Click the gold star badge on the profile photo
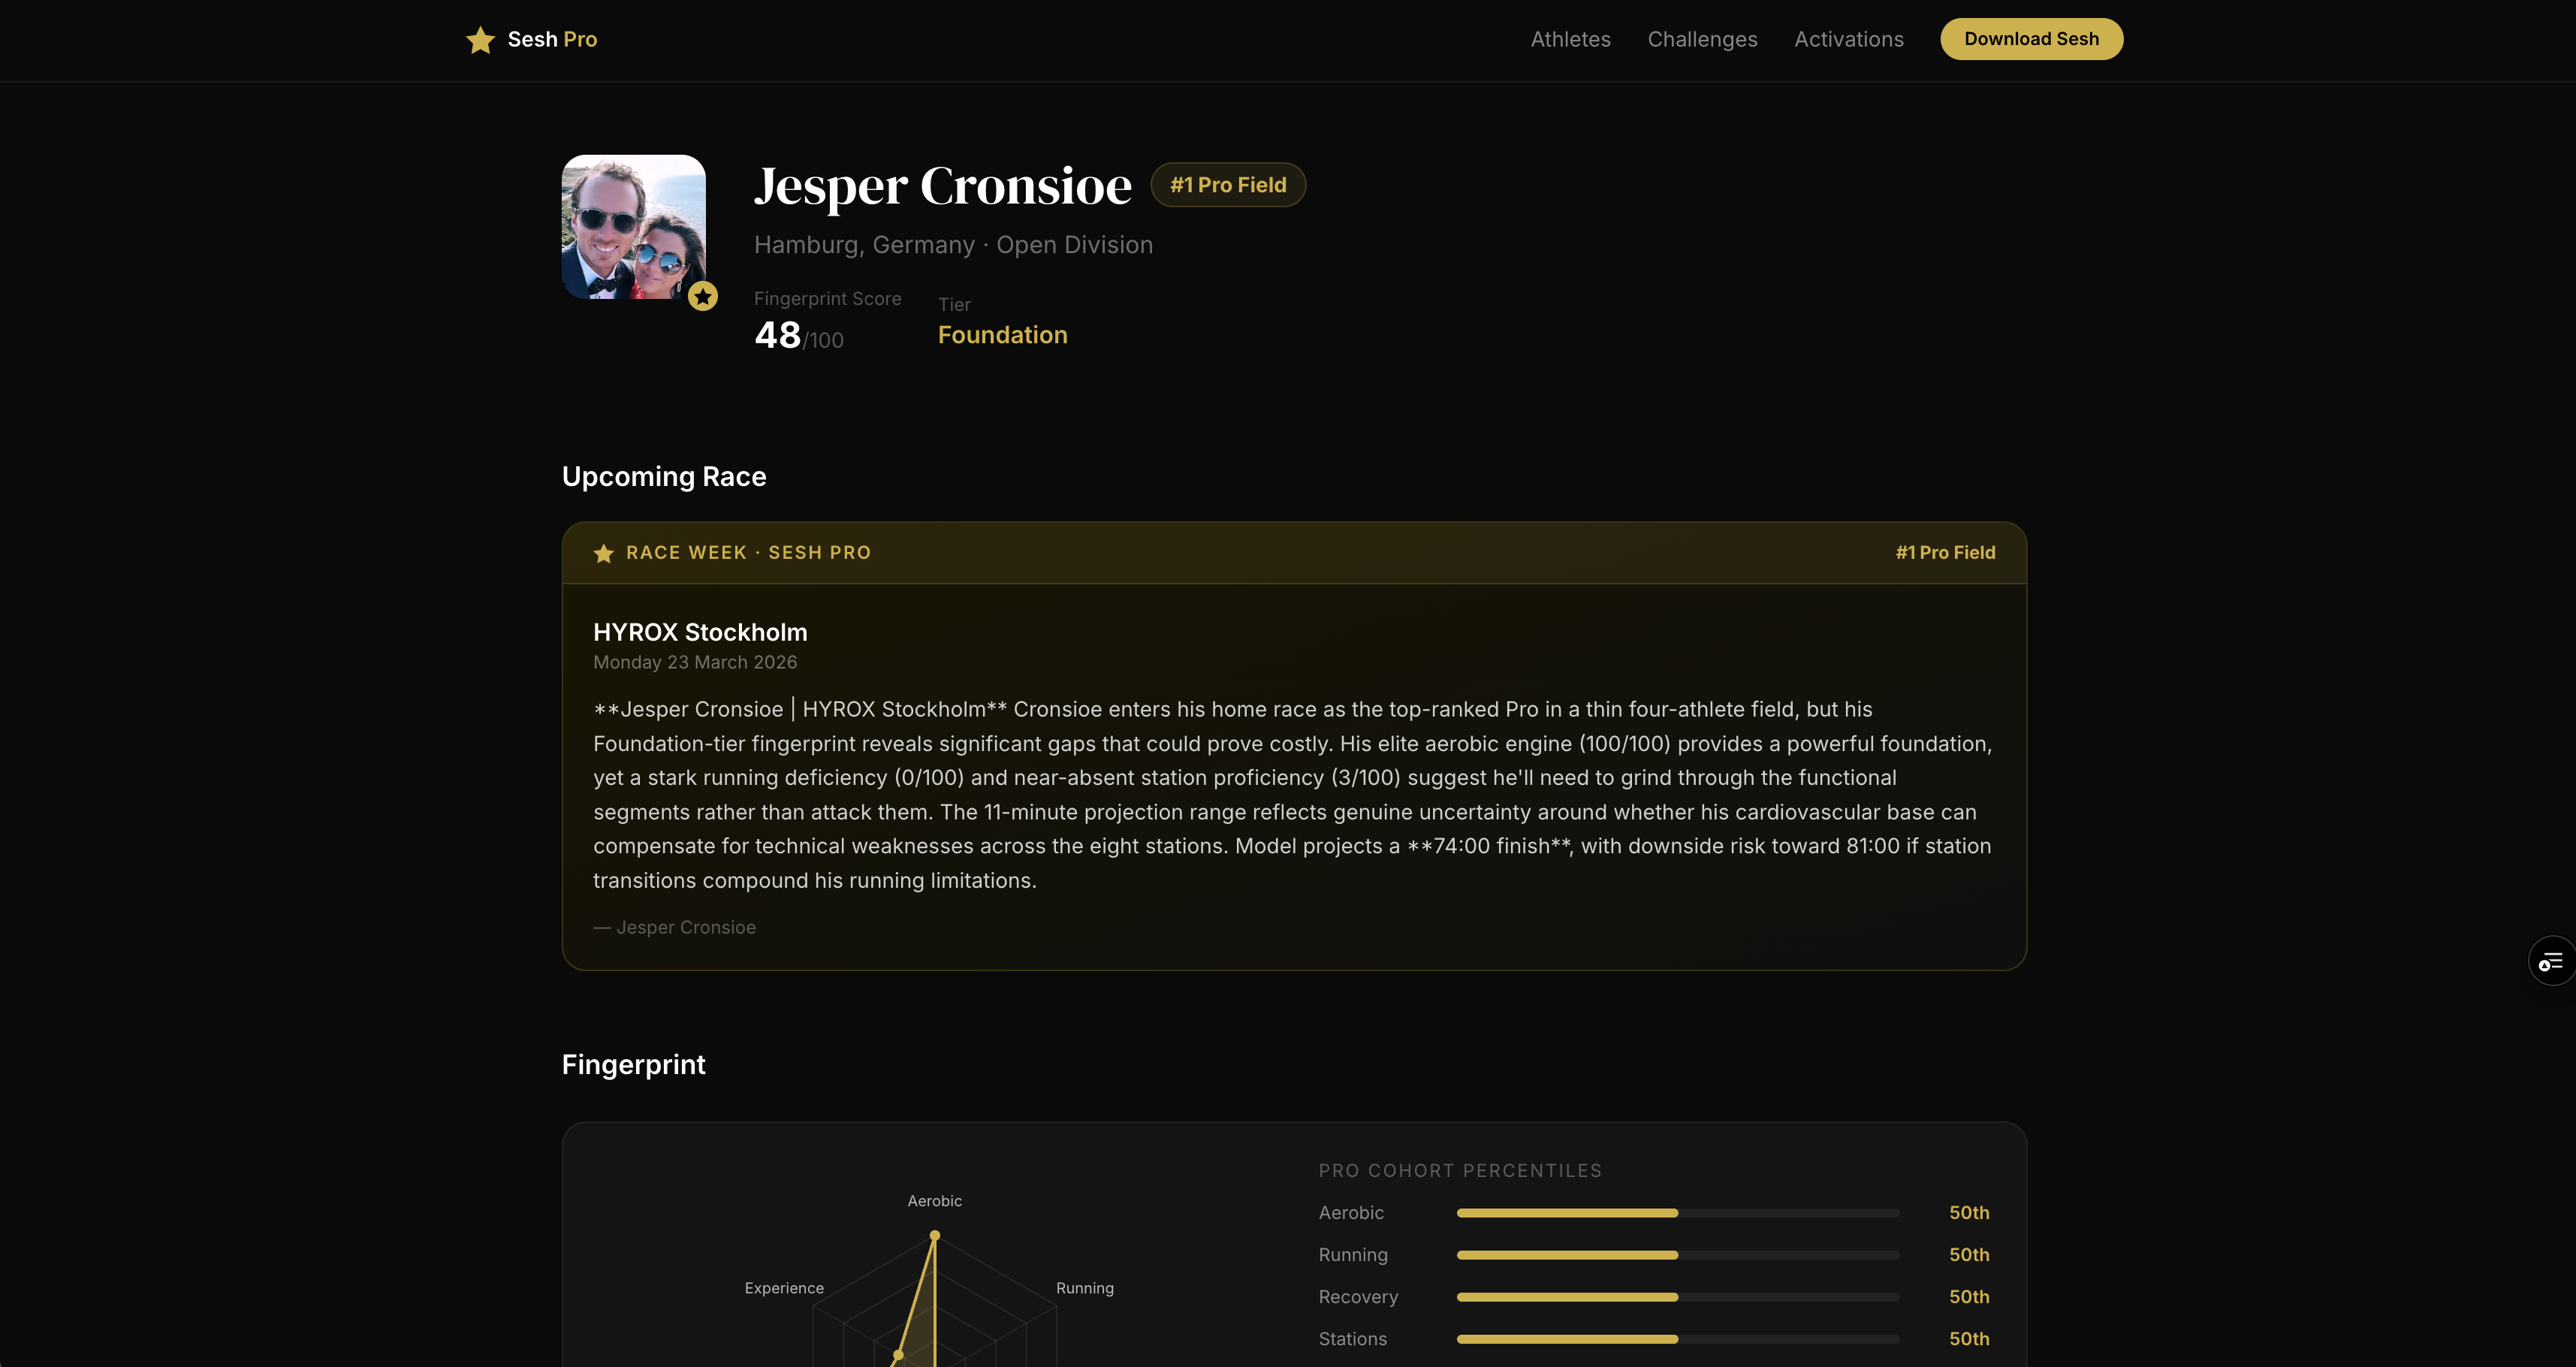Image resolution: width=2576 pixels, height=1367 pixels. click(x=703, y=296)
